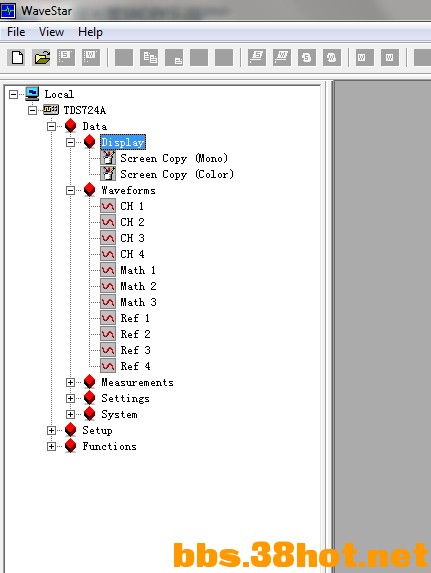The image size is (431, 573).
Task: Select the Ref 1 waveform label
Action: (x=135, y=318)
